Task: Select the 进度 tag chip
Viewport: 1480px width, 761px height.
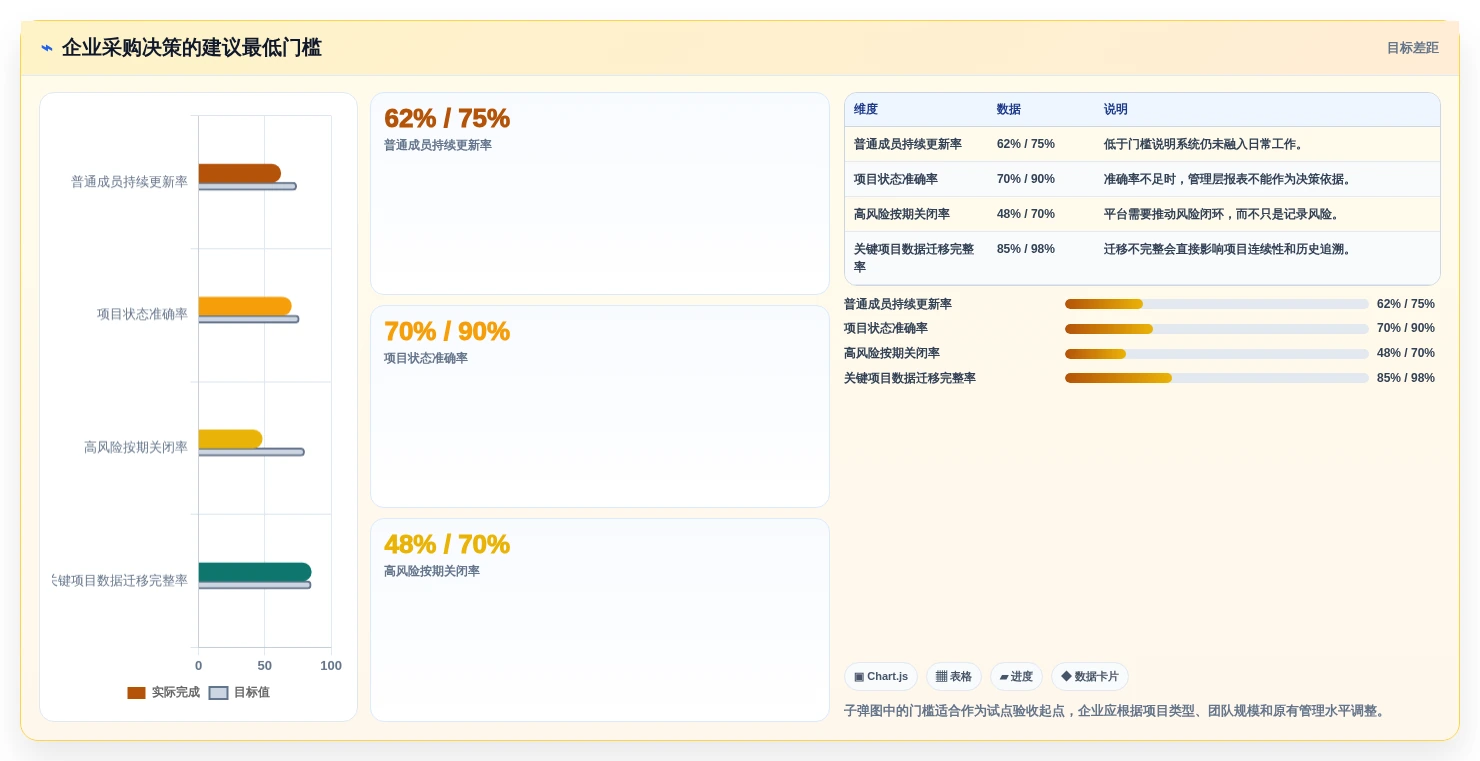Action: point(1016,677)
